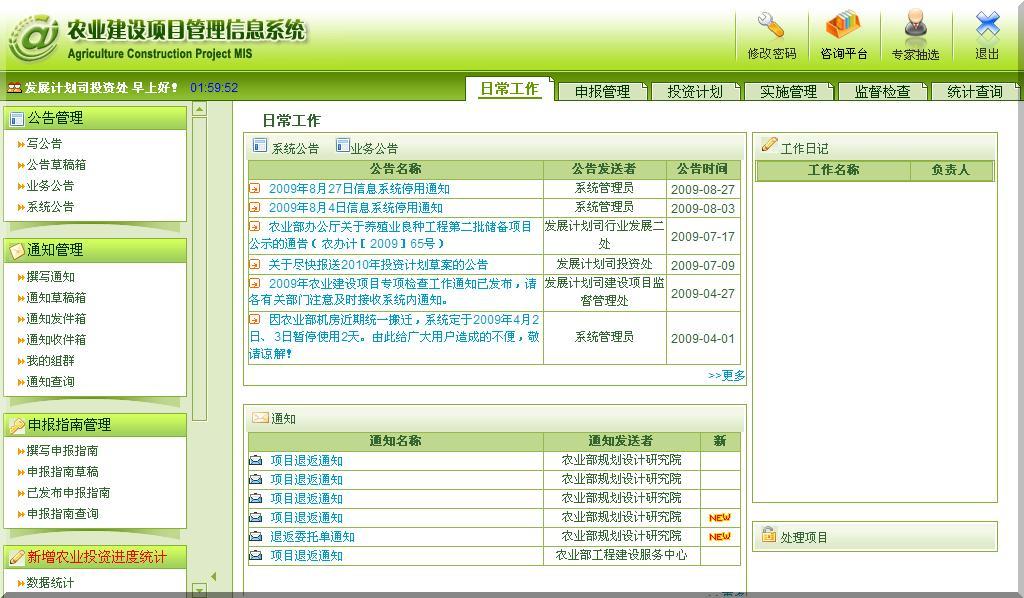1024x598 pixels.
Task: Click the 系统公告 panel icon
Action: [260, 146]
